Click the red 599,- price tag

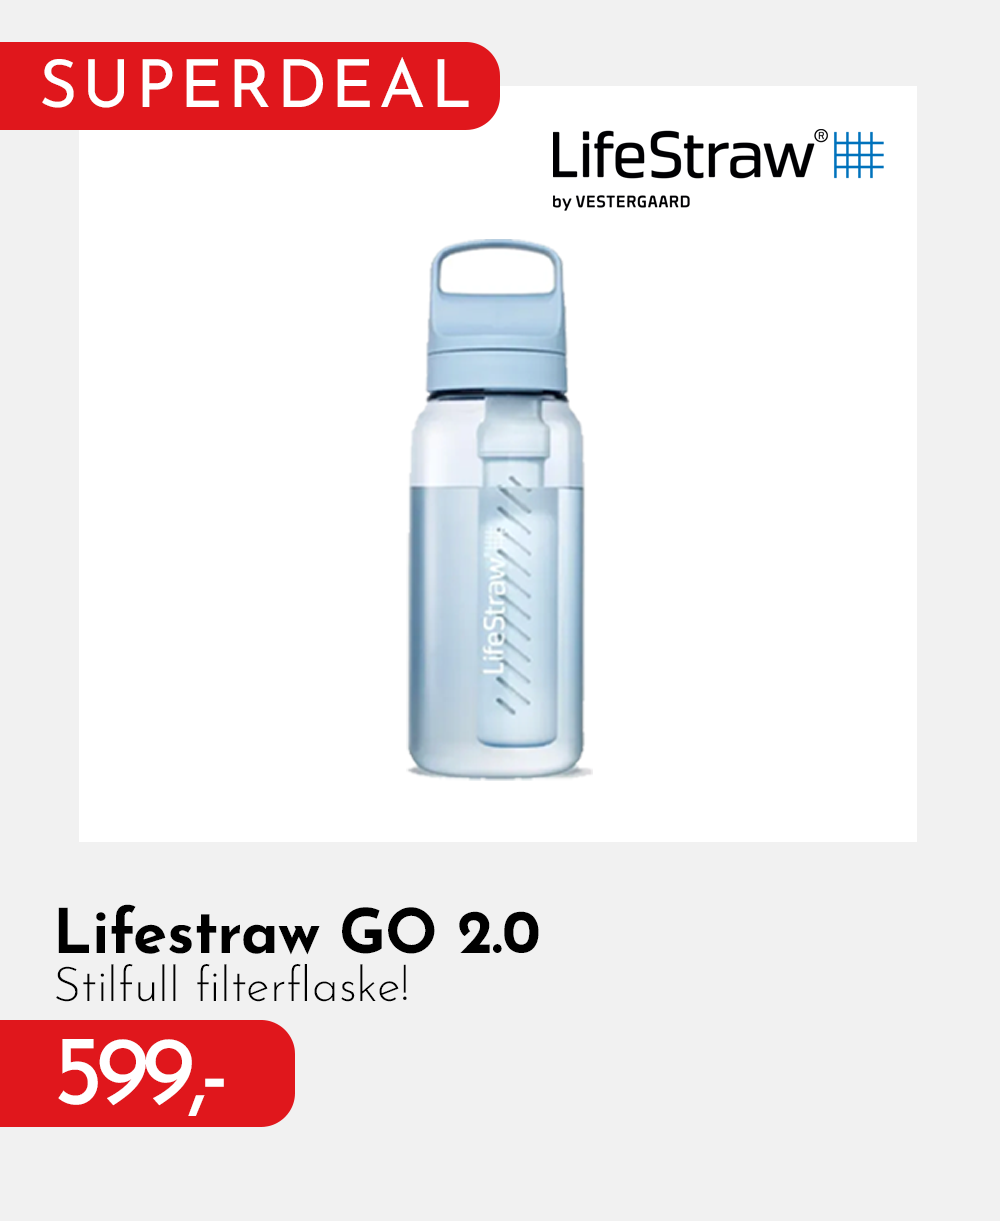[147, 1073]
